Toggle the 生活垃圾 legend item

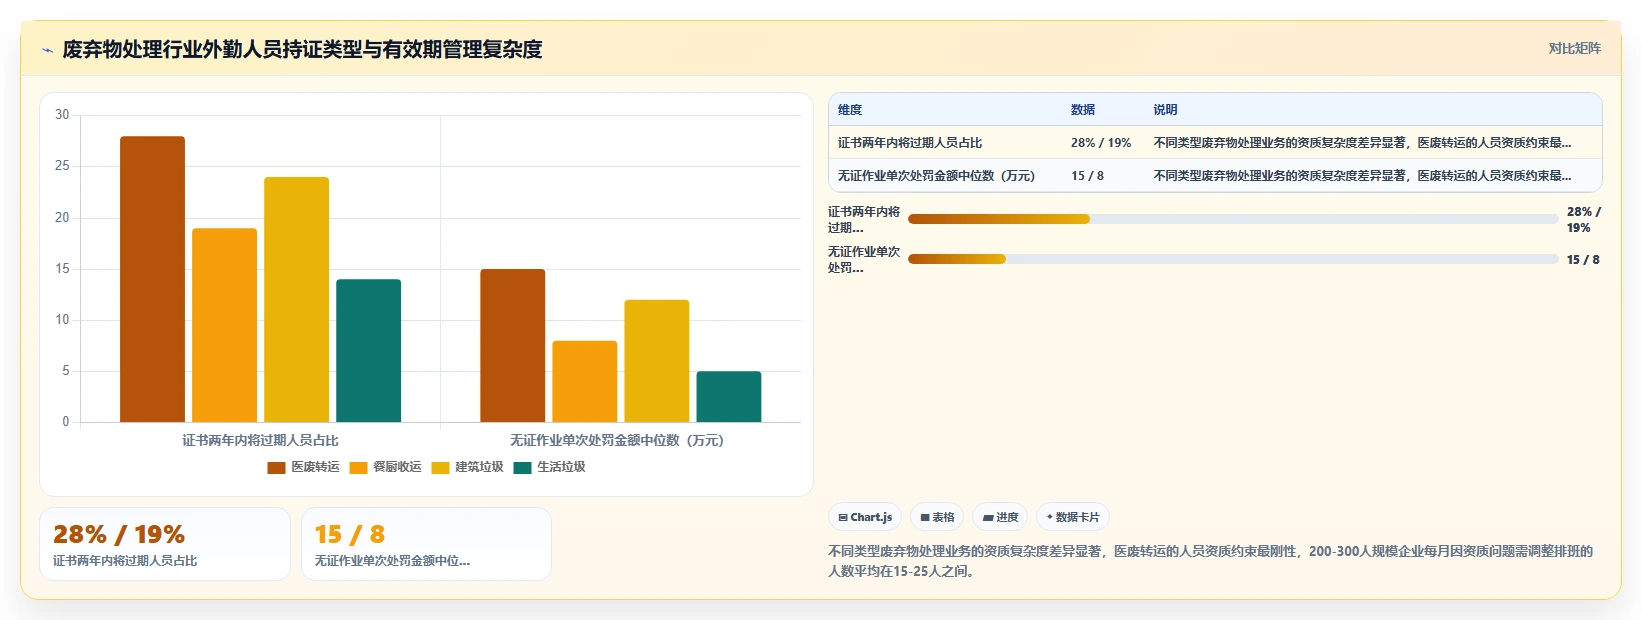click(x=550, y=467)
